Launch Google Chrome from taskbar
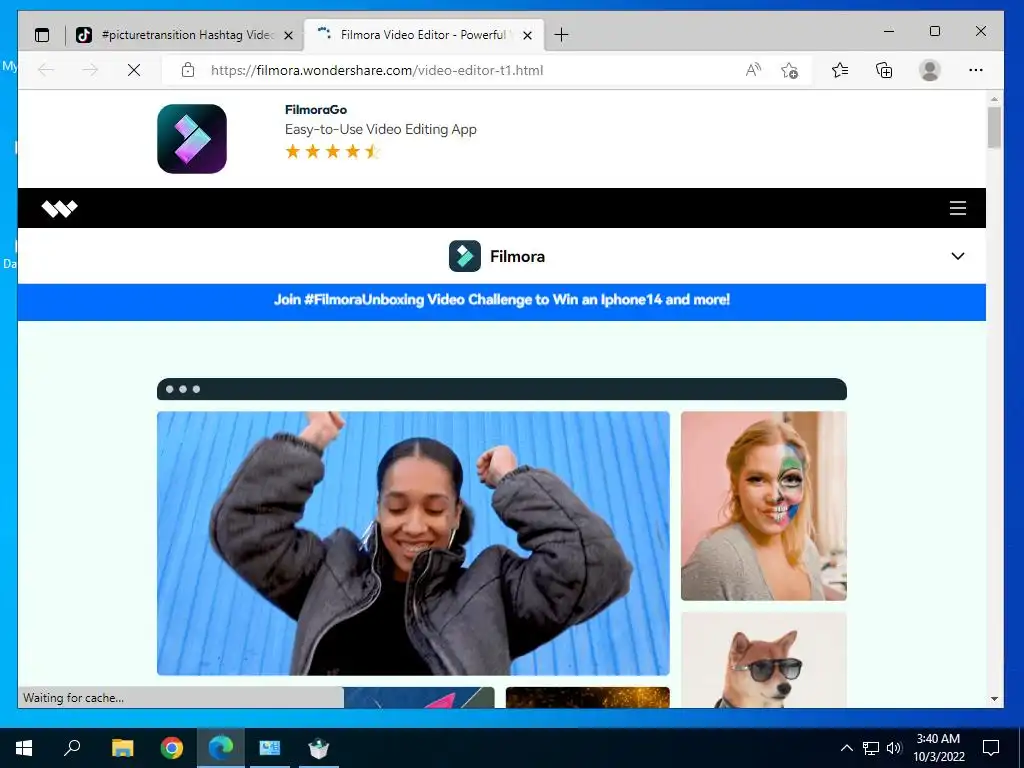Viewport: 1024px width, 768px height. [172, 748]
